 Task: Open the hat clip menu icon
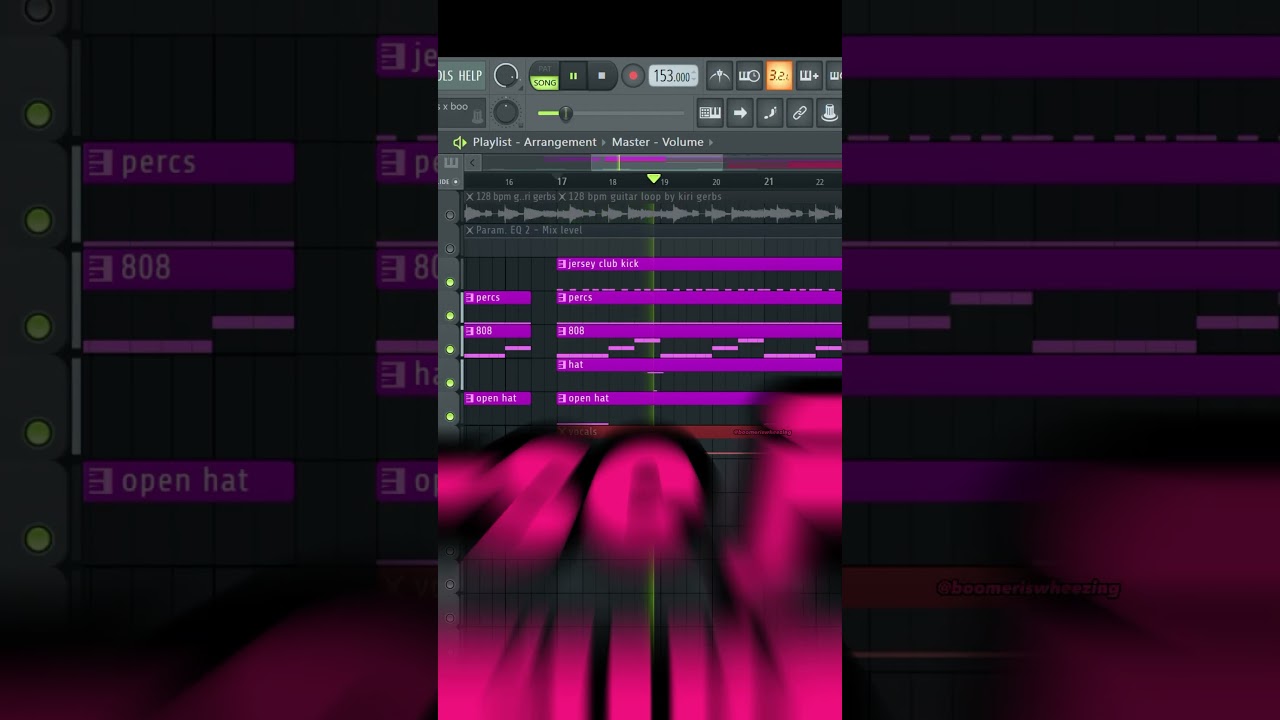562,365
